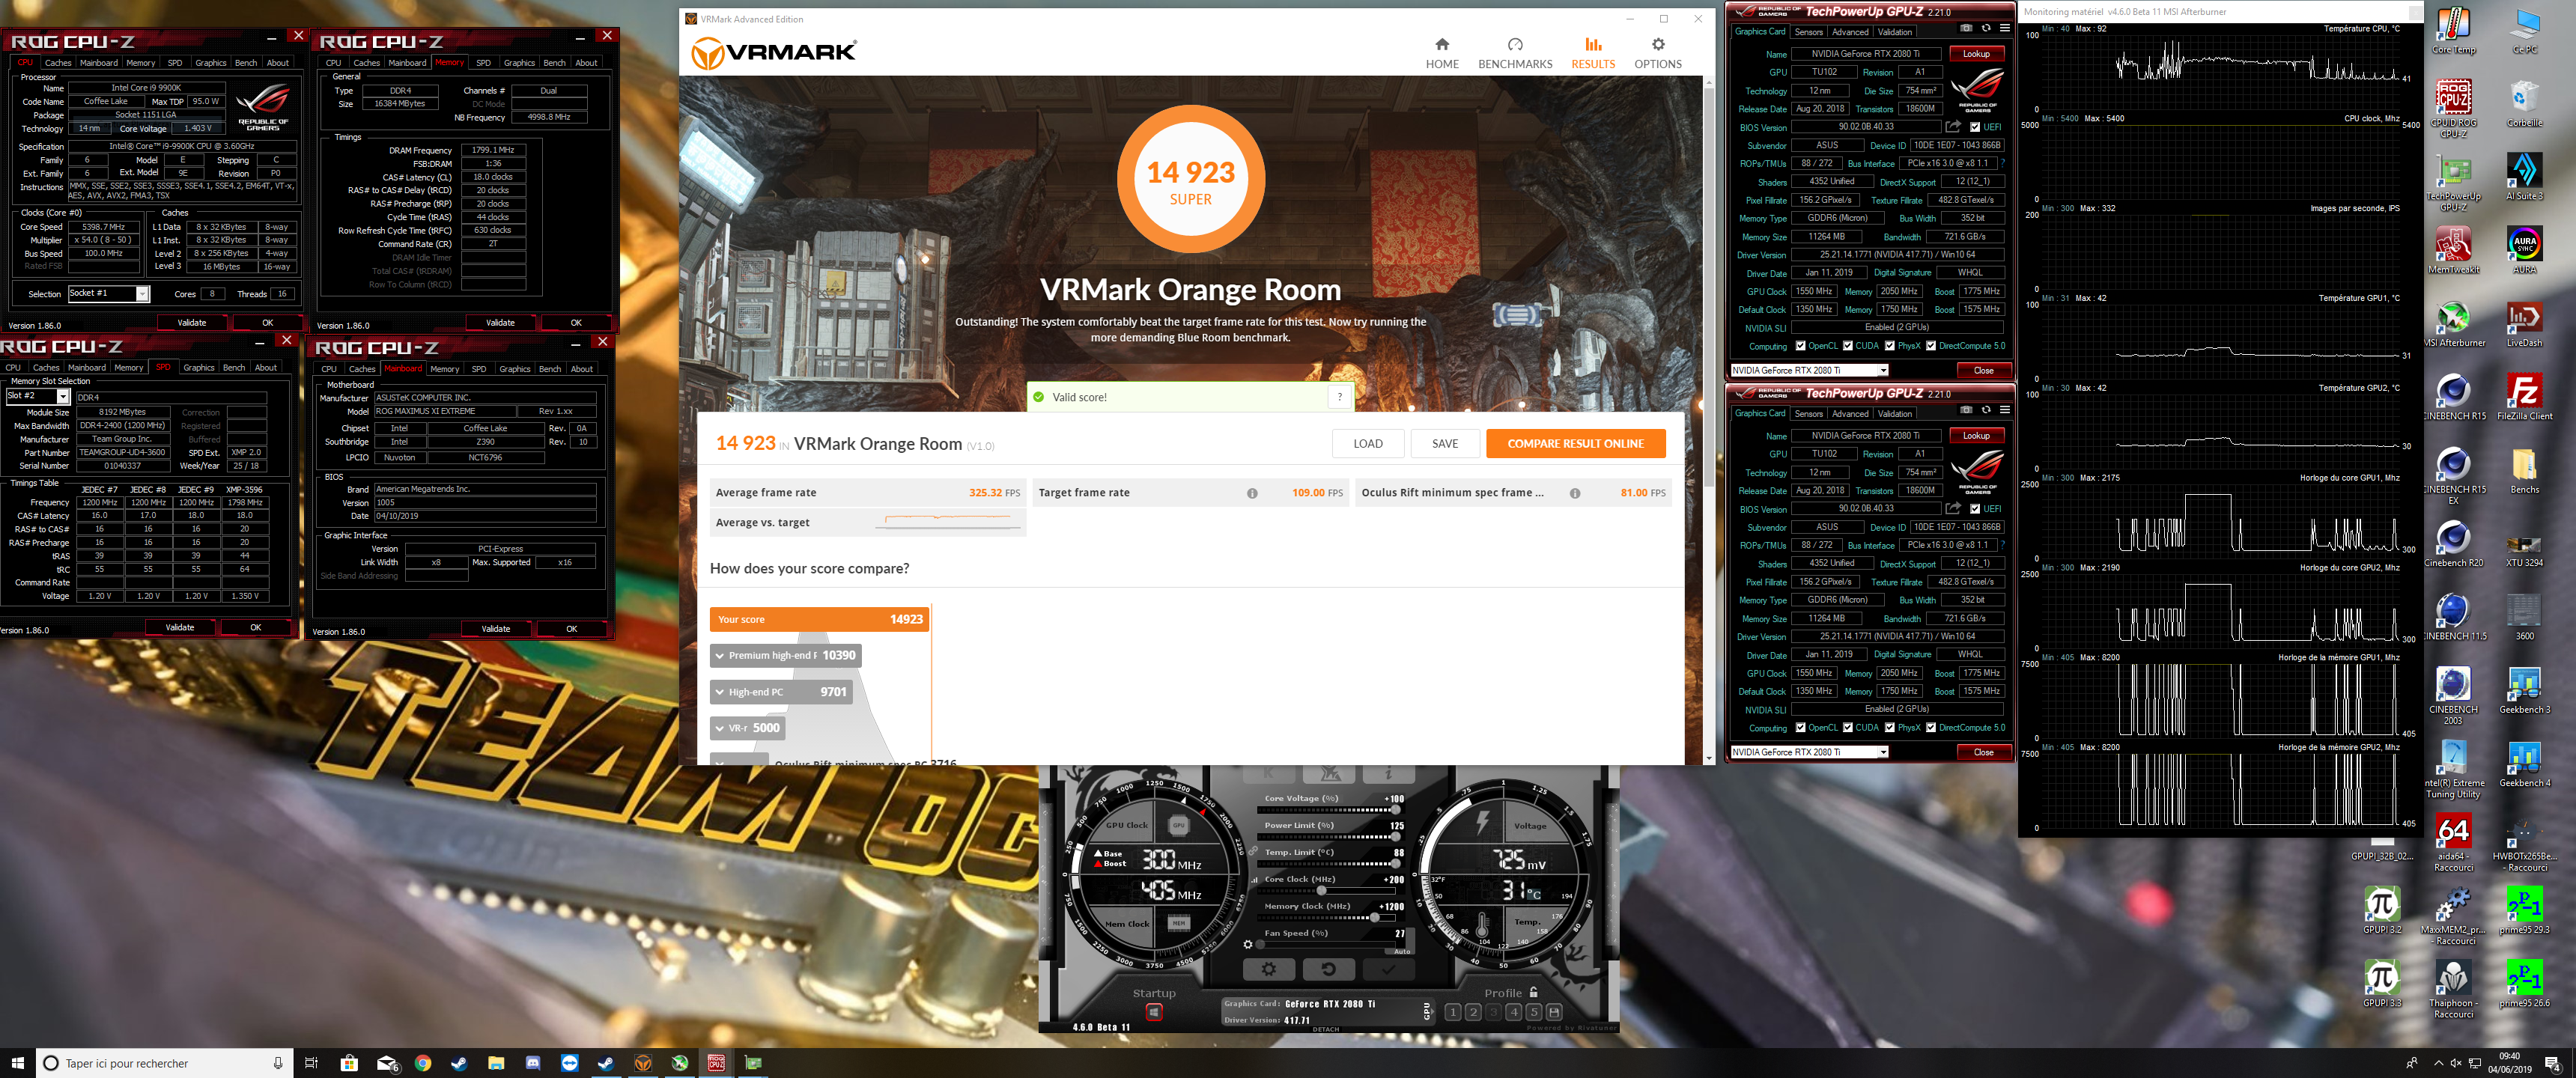Image resolution: width=2576 pixels, height=1078 pixels.
Task: Open VRMark HOME page
Action: 1441,53
